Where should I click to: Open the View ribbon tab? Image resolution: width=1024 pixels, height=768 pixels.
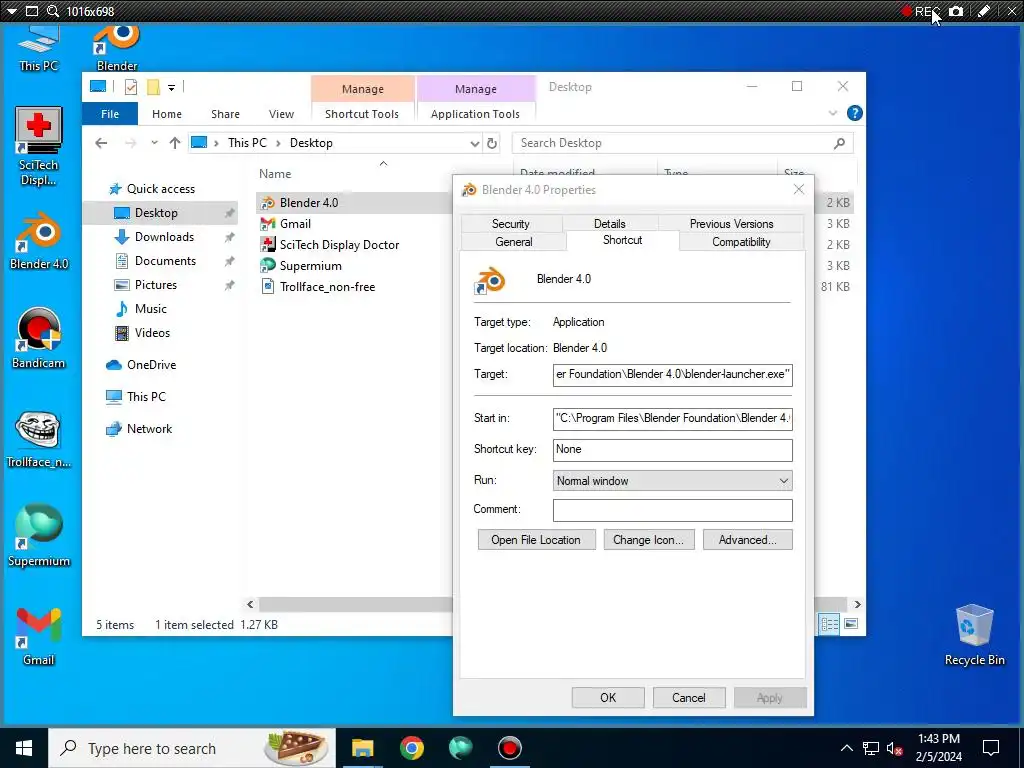(281, 114)
